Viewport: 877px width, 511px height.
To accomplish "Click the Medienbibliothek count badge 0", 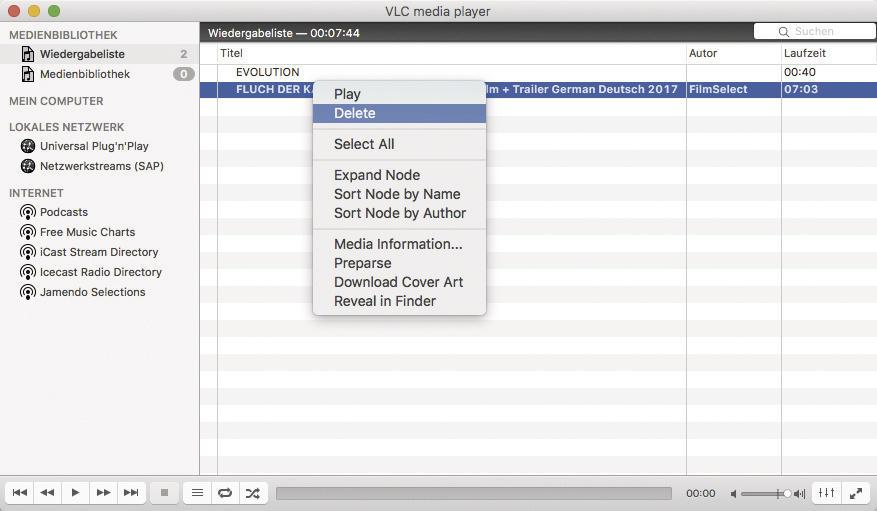I will [x=183, y=74].
